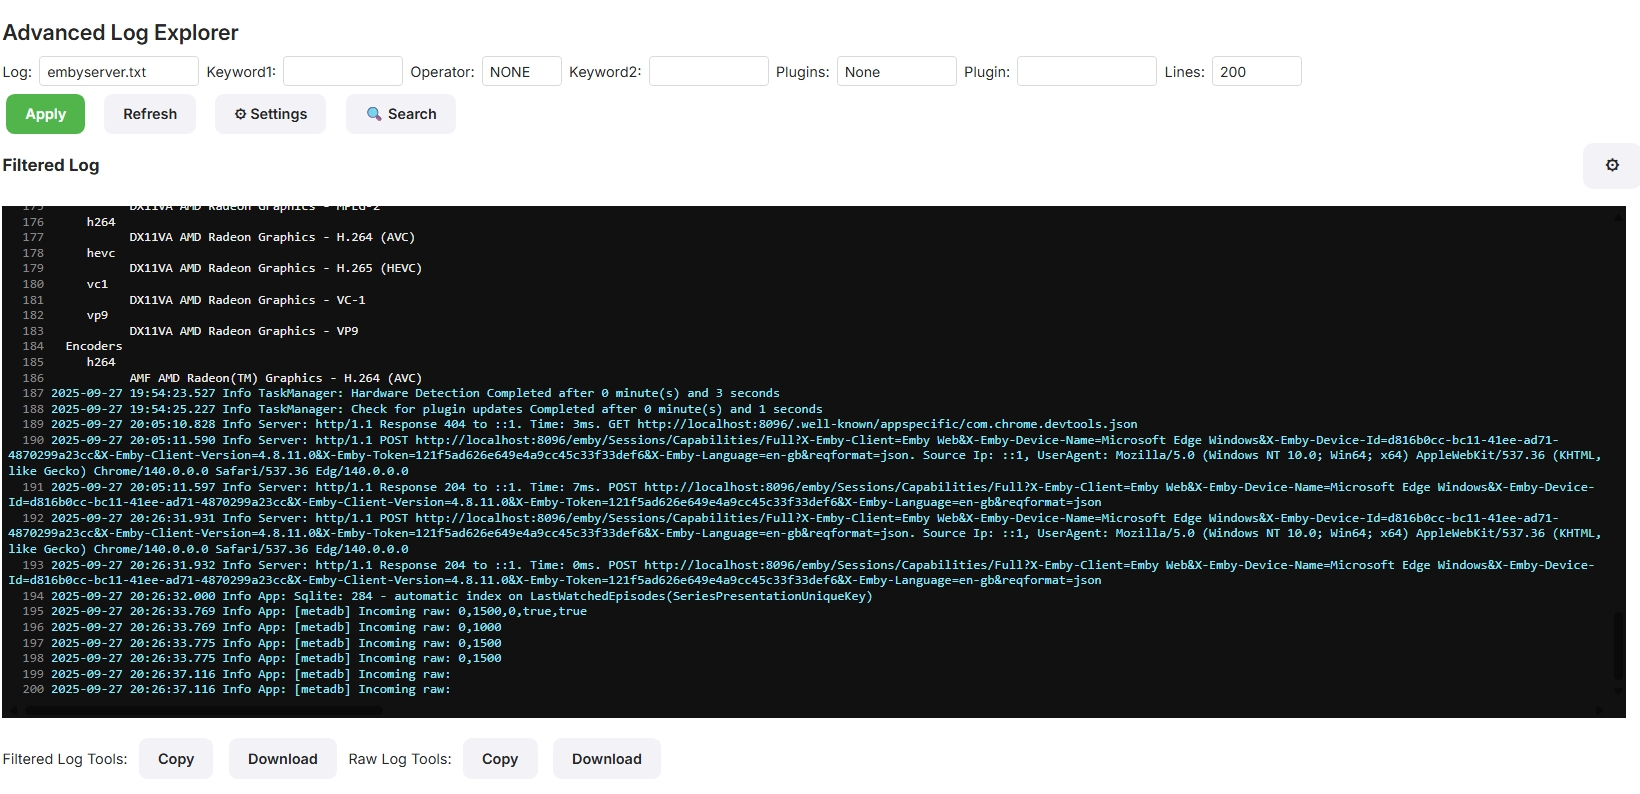The width and height of the screenshot is (1640, 794).
Task: Click the magnifier Search button
Action: click(401, 114)
